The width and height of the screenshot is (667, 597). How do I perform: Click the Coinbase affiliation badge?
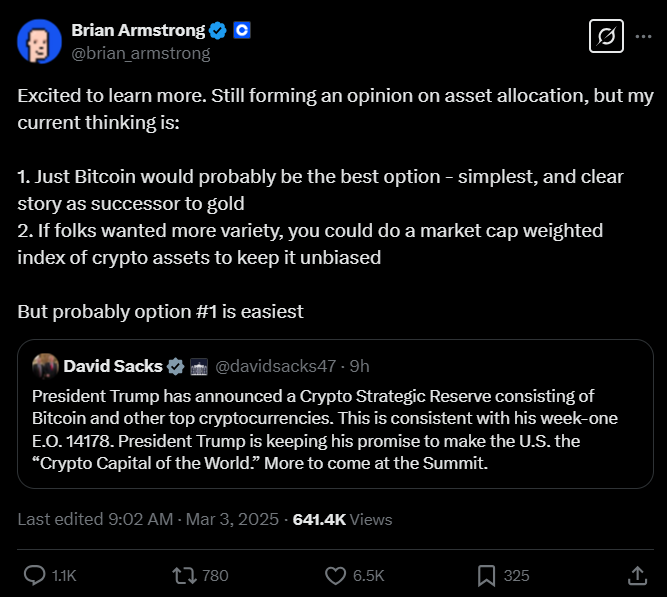(241, 30)
